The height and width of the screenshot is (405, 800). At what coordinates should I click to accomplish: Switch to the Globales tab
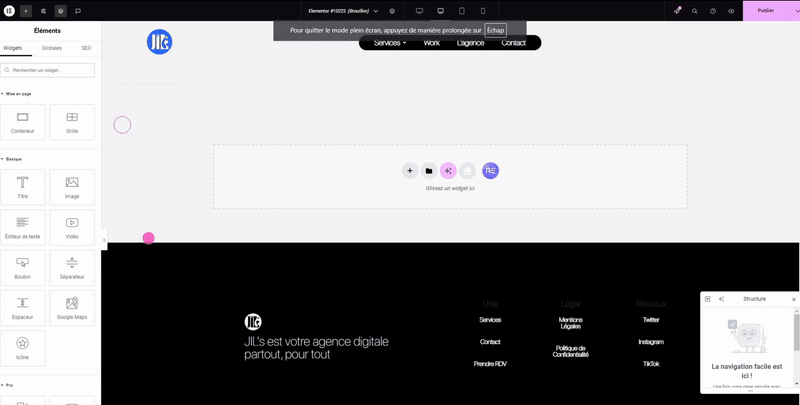(51, 48)
